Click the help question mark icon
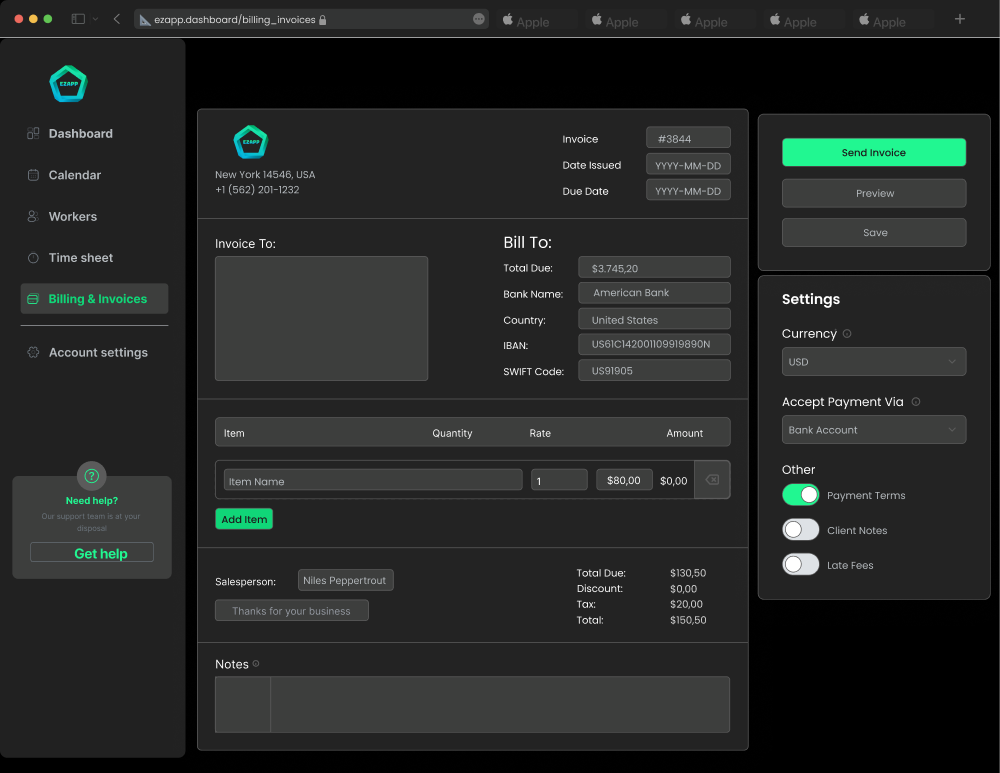Image resolution: width=1000 pixels, height=773 pixels. [92, 476]
